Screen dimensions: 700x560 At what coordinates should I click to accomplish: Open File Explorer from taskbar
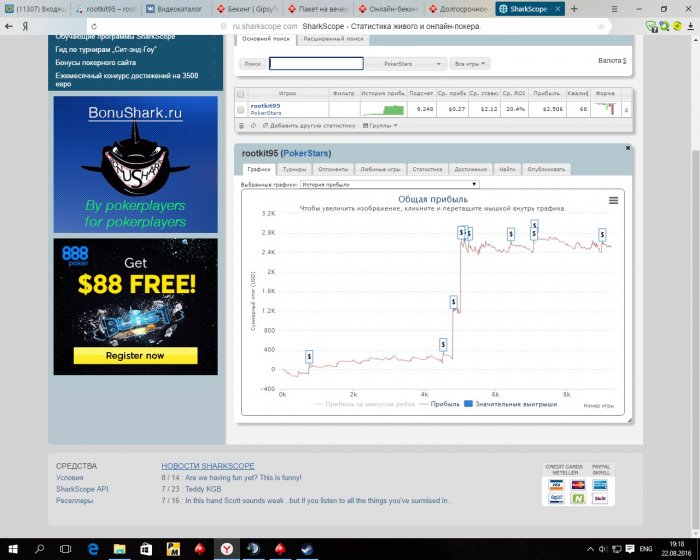click(x=120, y=549)
